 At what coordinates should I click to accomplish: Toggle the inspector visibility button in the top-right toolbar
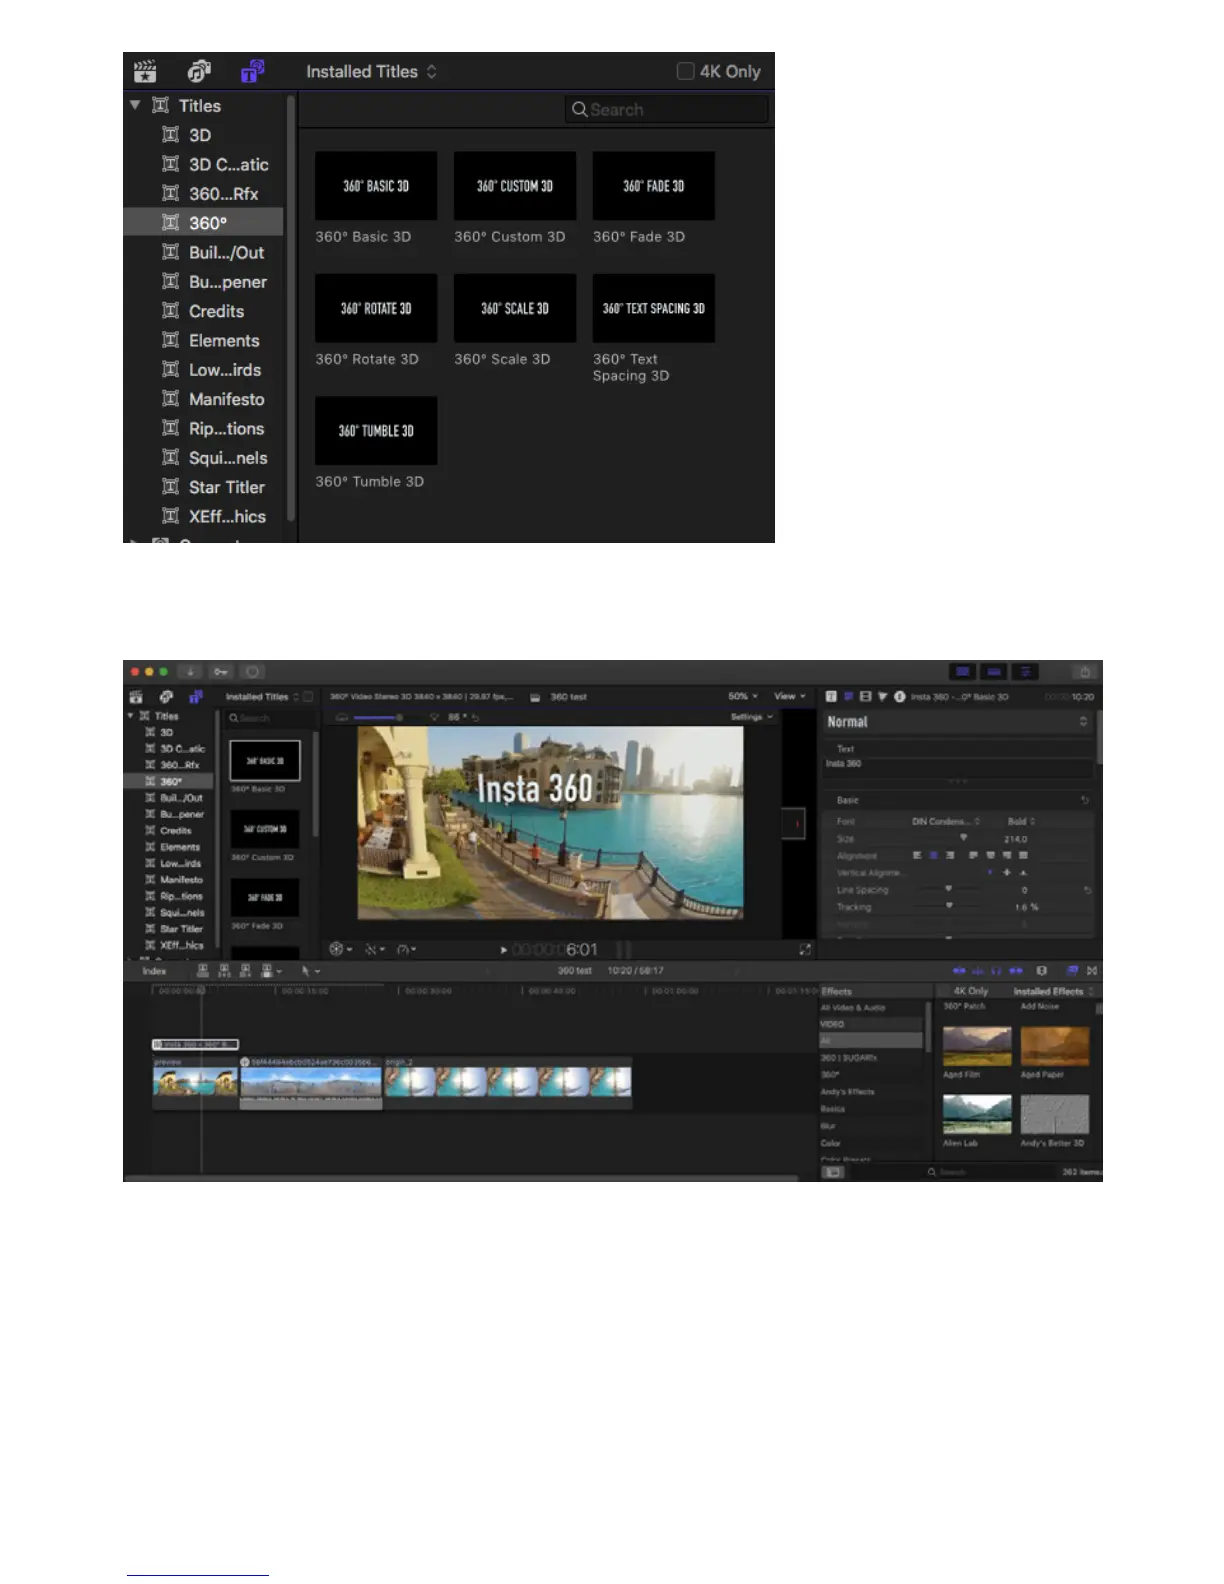coord(1025,672)
